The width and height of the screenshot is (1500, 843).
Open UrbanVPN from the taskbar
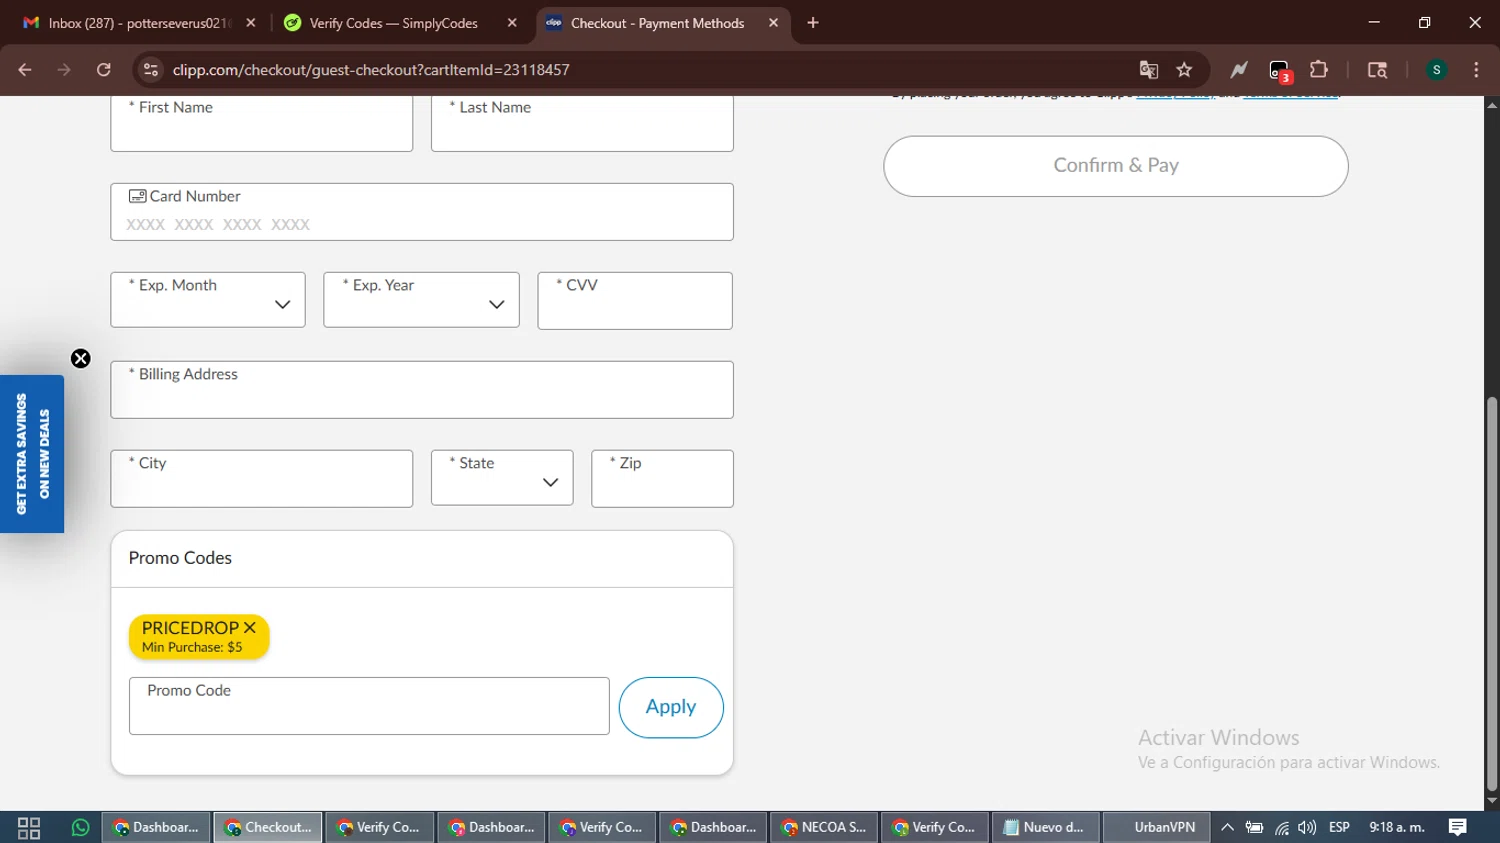1157,828
